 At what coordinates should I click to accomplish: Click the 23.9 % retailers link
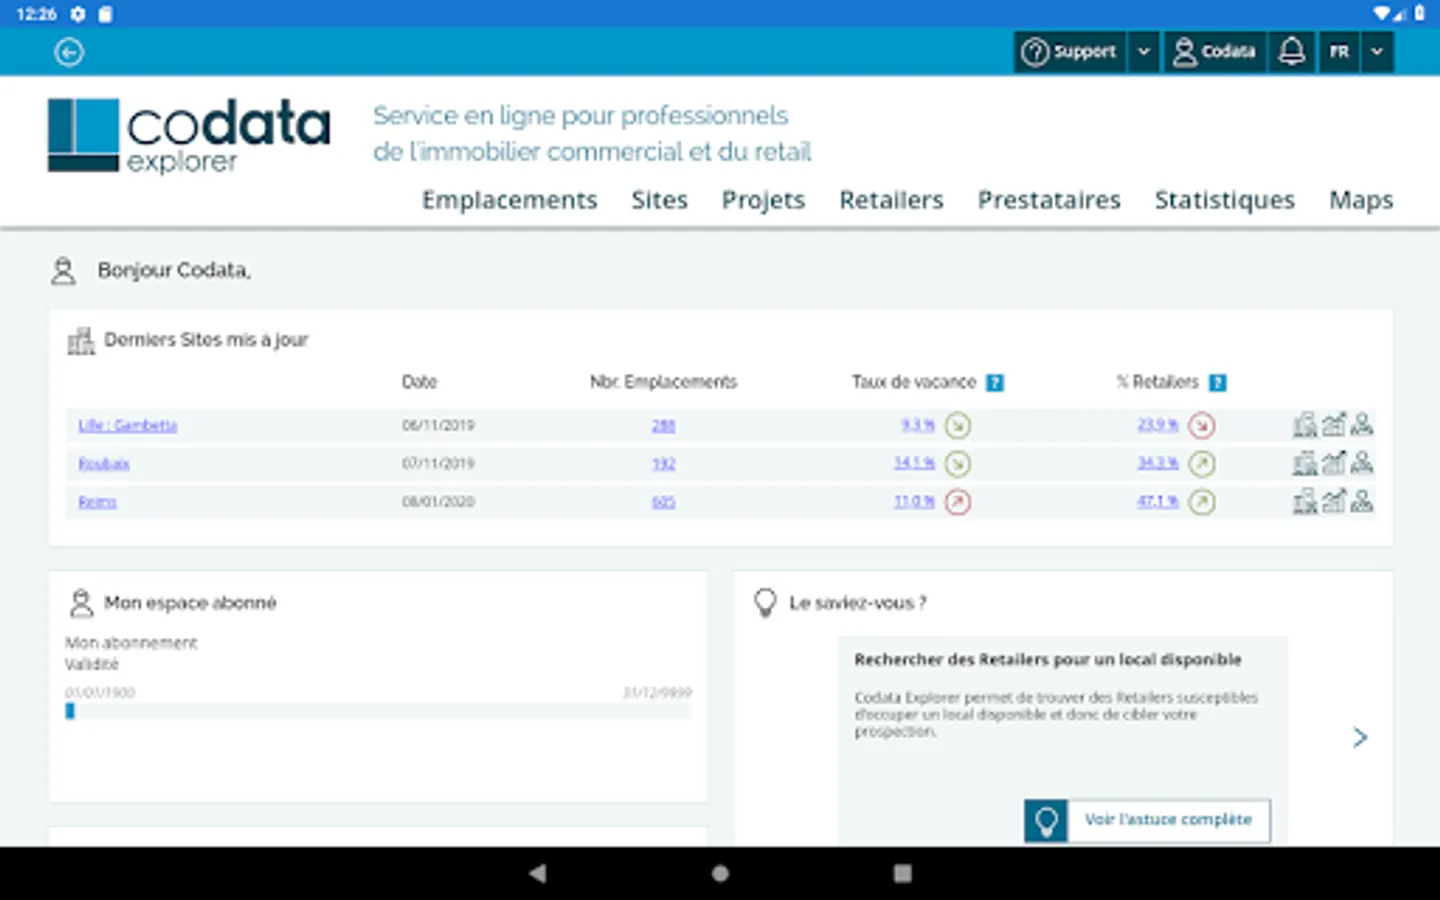(x=1158, y=425)
